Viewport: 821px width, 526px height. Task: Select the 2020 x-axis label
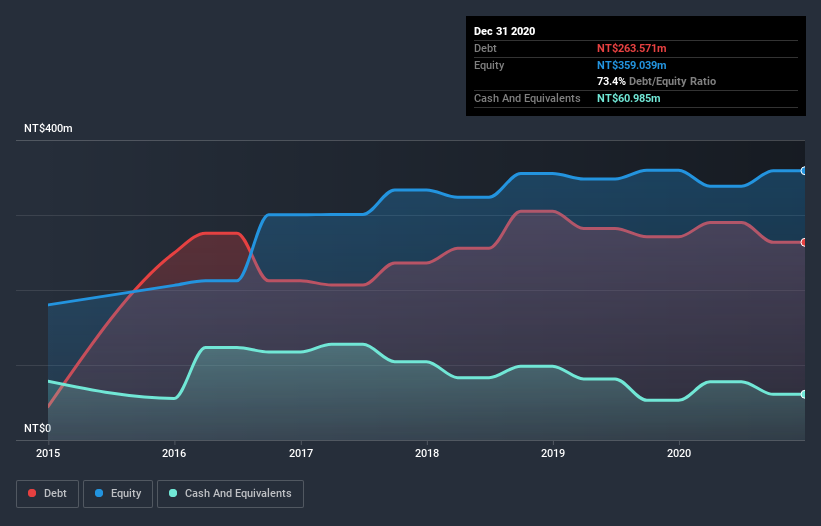[x=679, y=453]
